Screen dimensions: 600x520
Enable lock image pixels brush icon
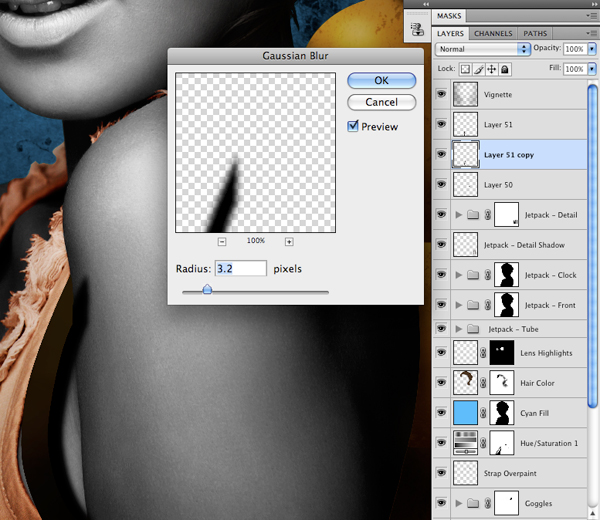coord(478,69)
